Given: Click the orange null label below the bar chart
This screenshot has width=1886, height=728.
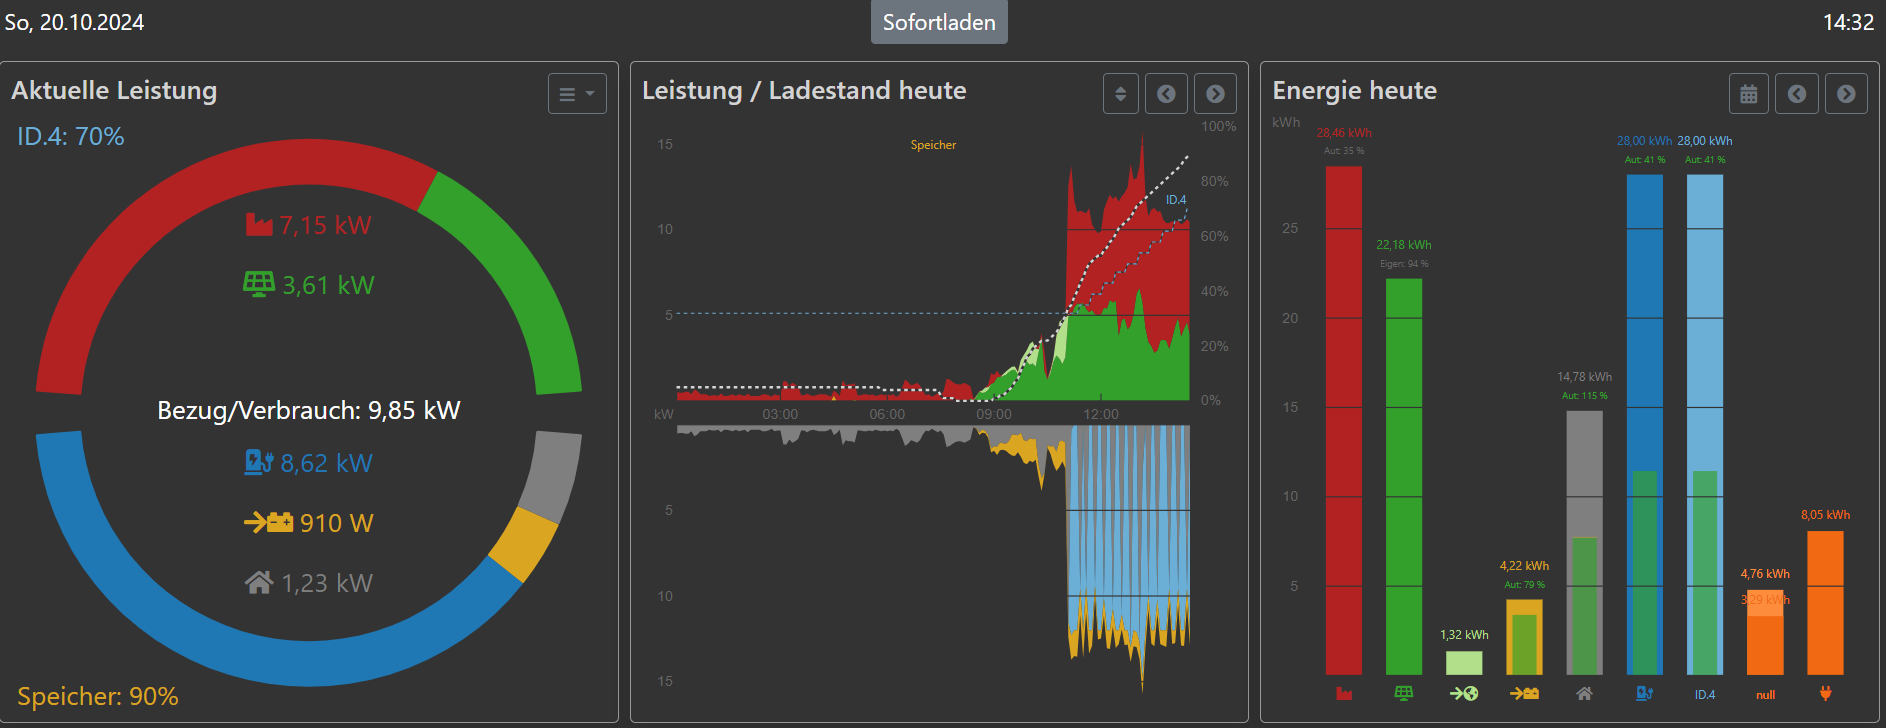Looking at the screenshot, I should pyautogui.click(x=1766, y=695).
